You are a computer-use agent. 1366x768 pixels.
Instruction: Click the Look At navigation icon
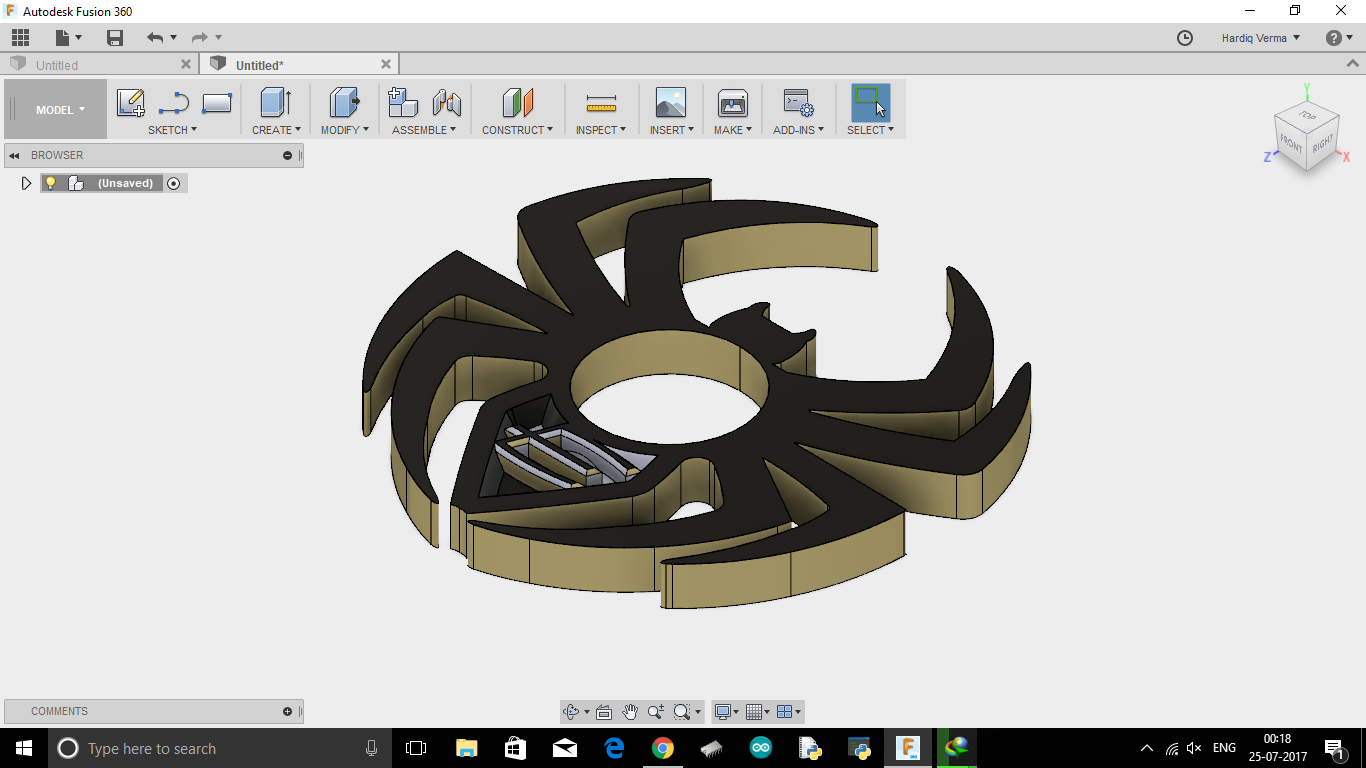coord(603,712)
